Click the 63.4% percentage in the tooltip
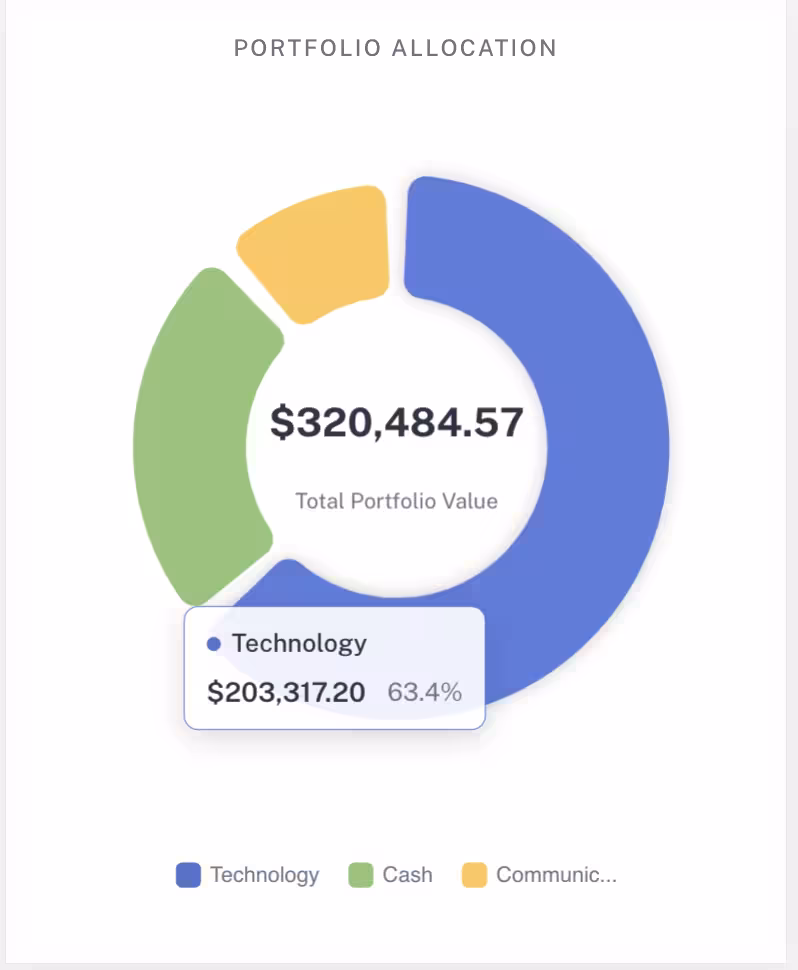The height and width of the screenshot is (970, 798). click(424, 691)
